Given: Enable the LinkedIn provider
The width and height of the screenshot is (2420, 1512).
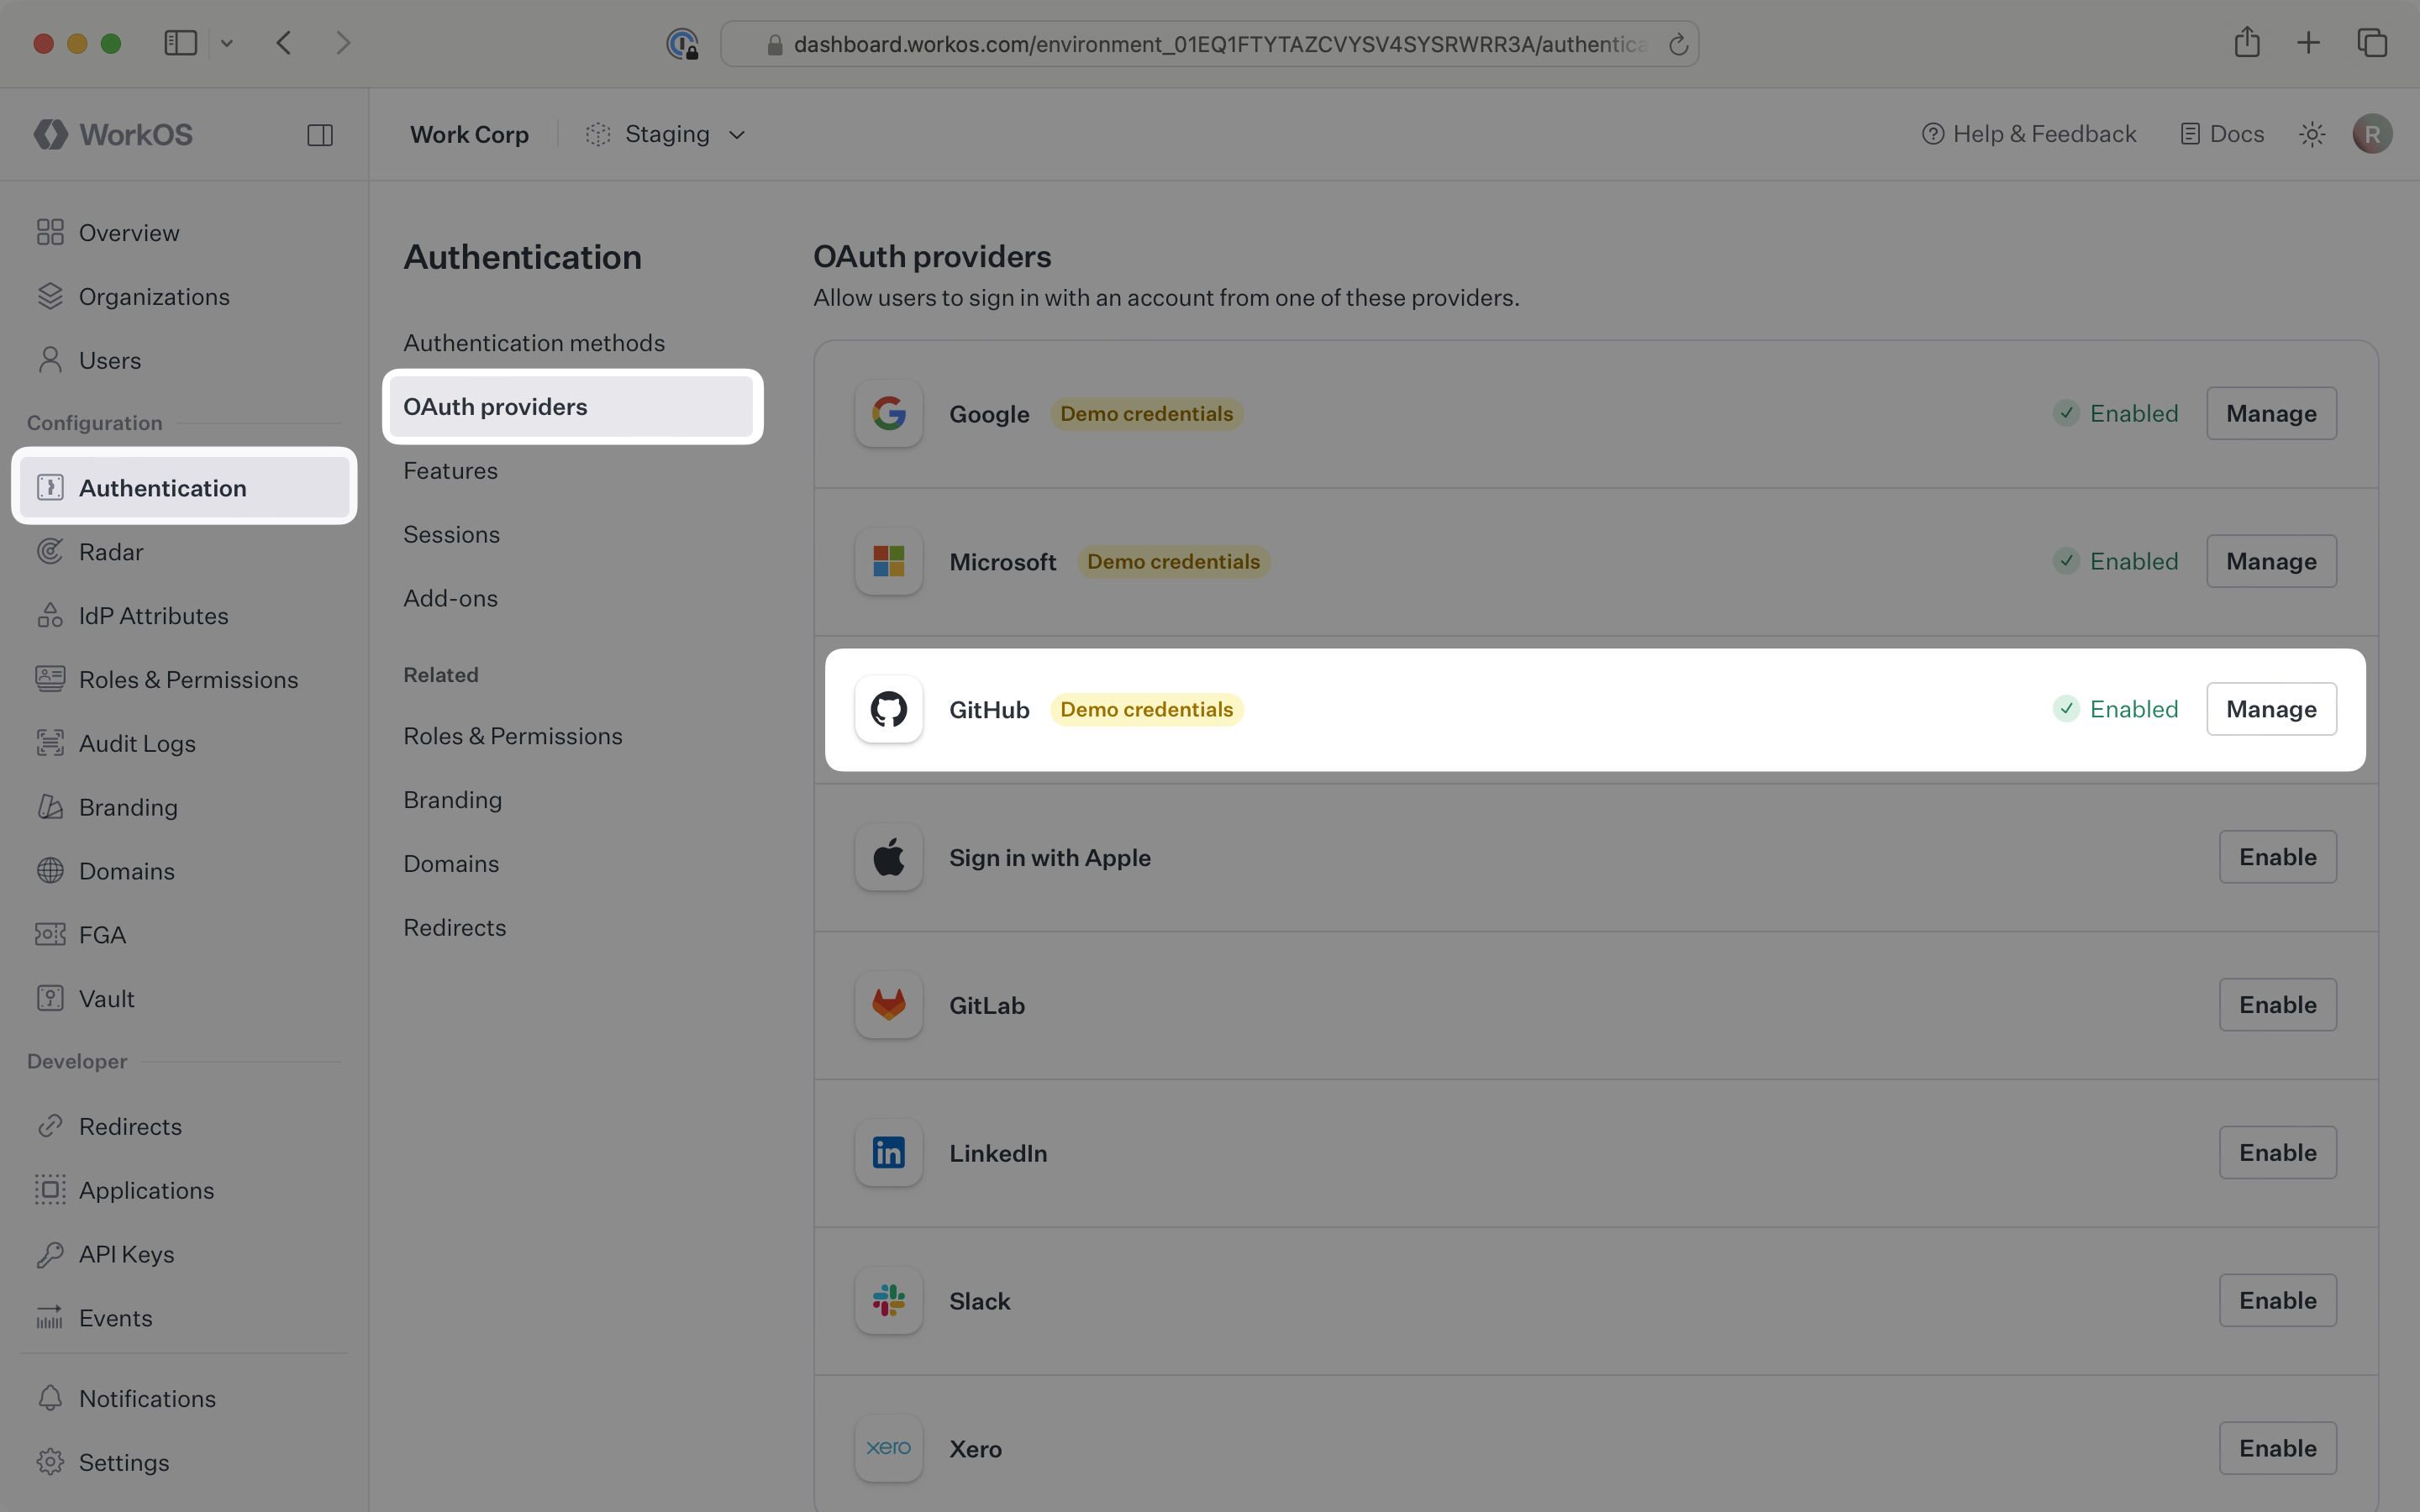Looking at the screenshot, I should tap(2277, 1152).
